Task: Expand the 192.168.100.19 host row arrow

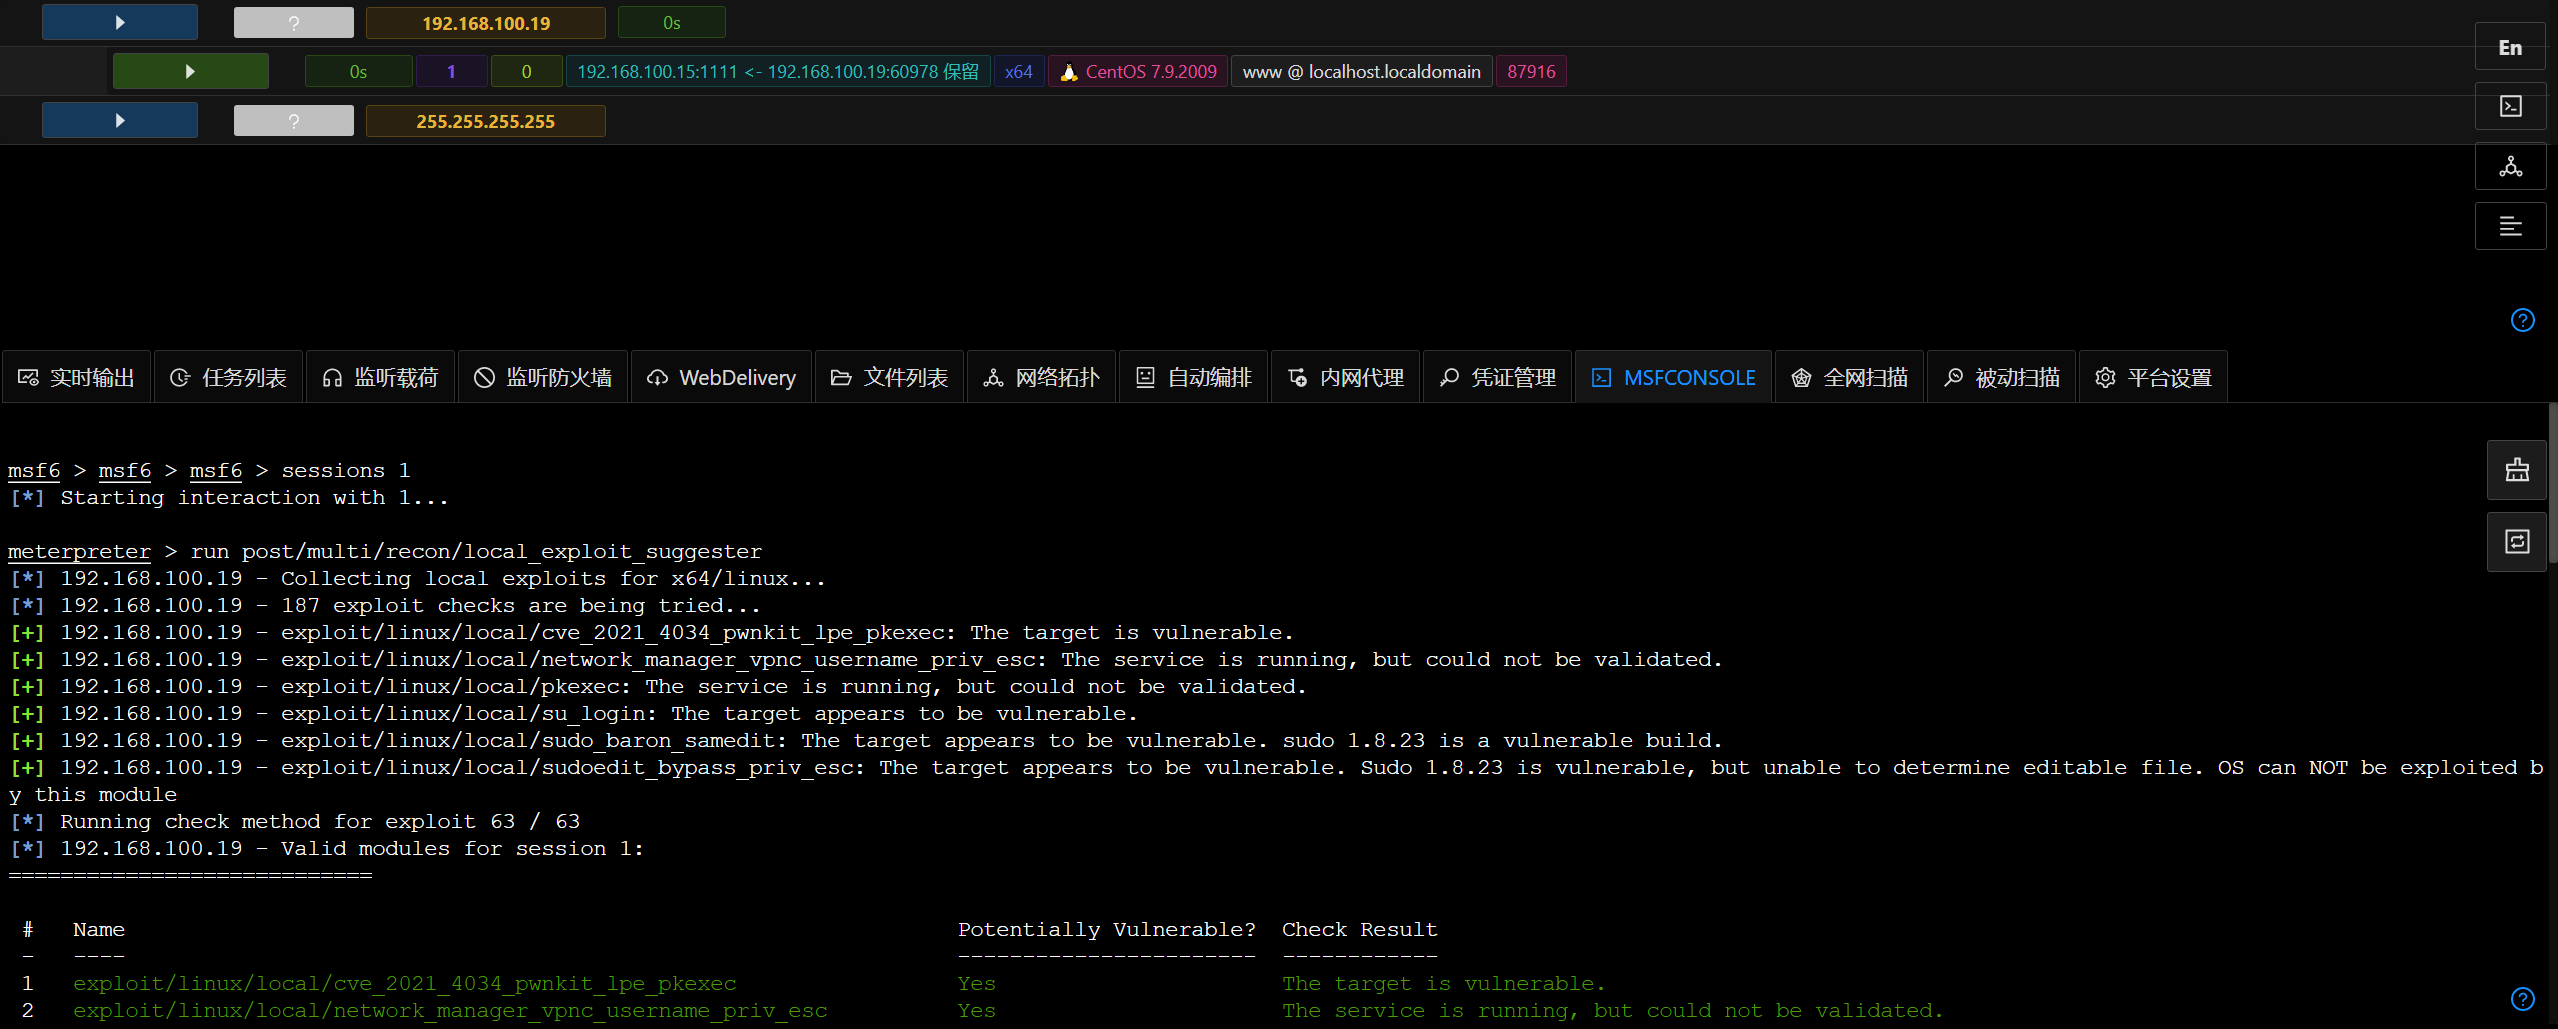Action: (120, 22)
